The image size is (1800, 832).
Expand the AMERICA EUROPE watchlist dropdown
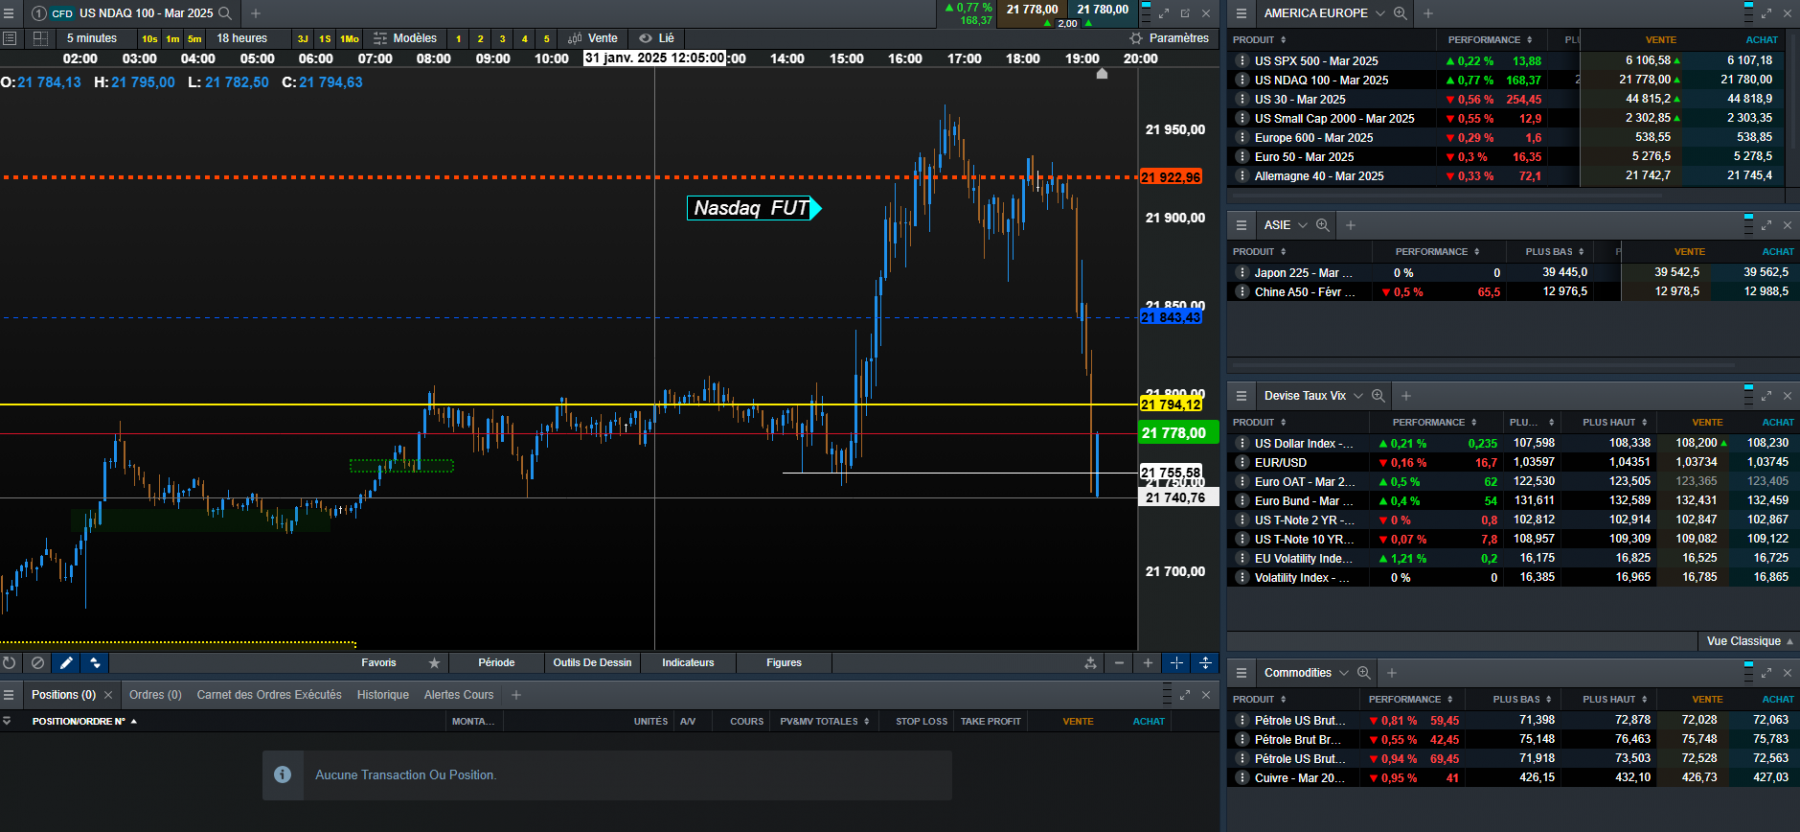[1380, 13]
